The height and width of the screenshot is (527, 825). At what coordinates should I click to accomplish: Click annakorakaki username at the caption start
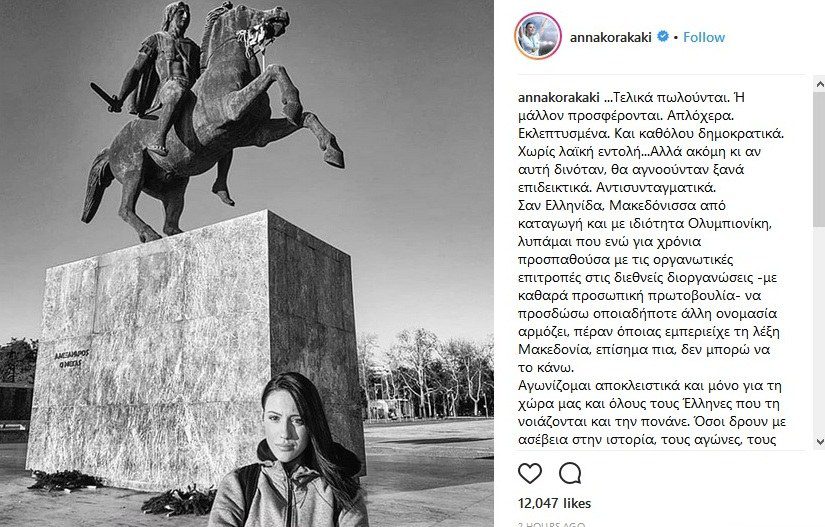pyautogui.click(x=559, y=97)
